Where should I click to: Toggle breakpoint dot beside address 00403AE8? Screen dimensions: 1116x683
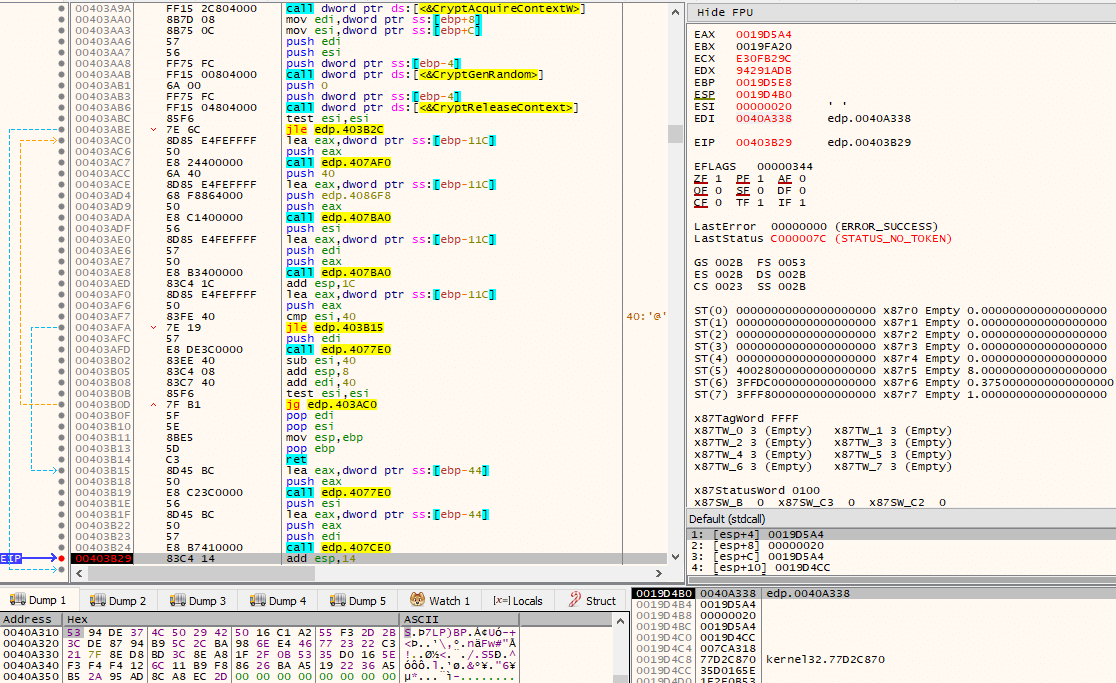[61, 272]
